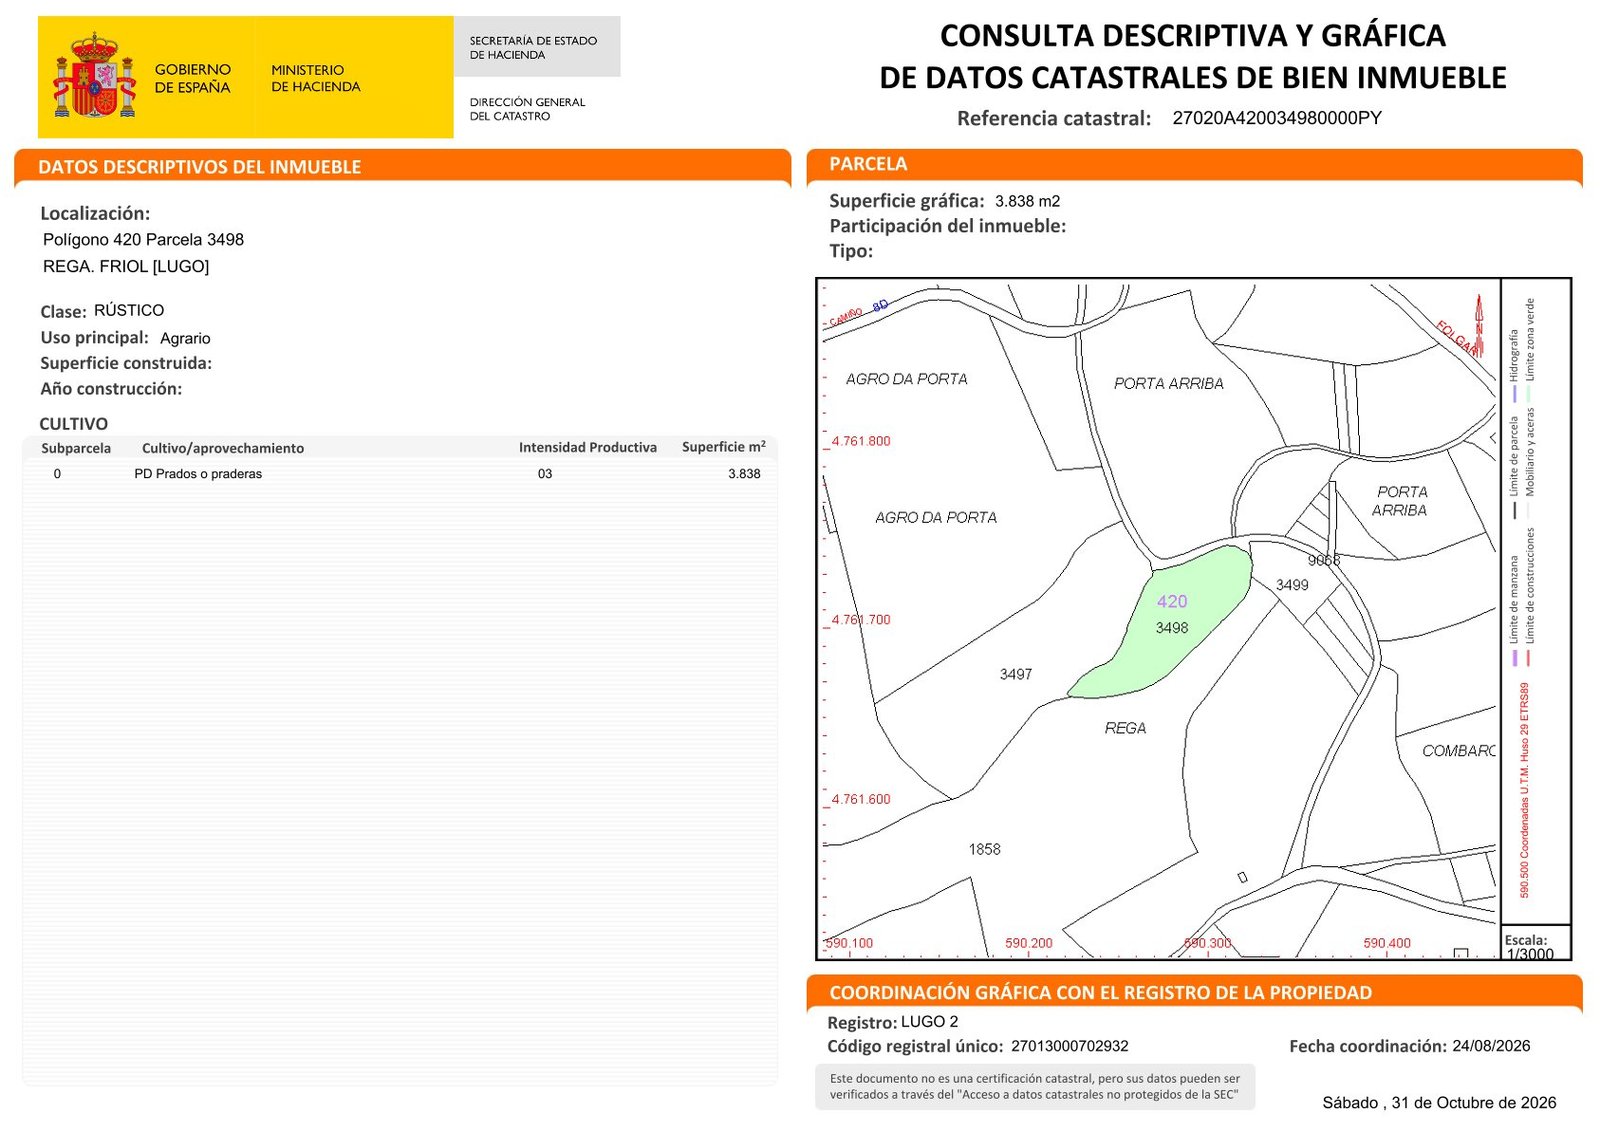1600x1129 pixels.
Task: Click the 'REGA' place name on map
Action: pyautogui.click(x=1125, y=728)
